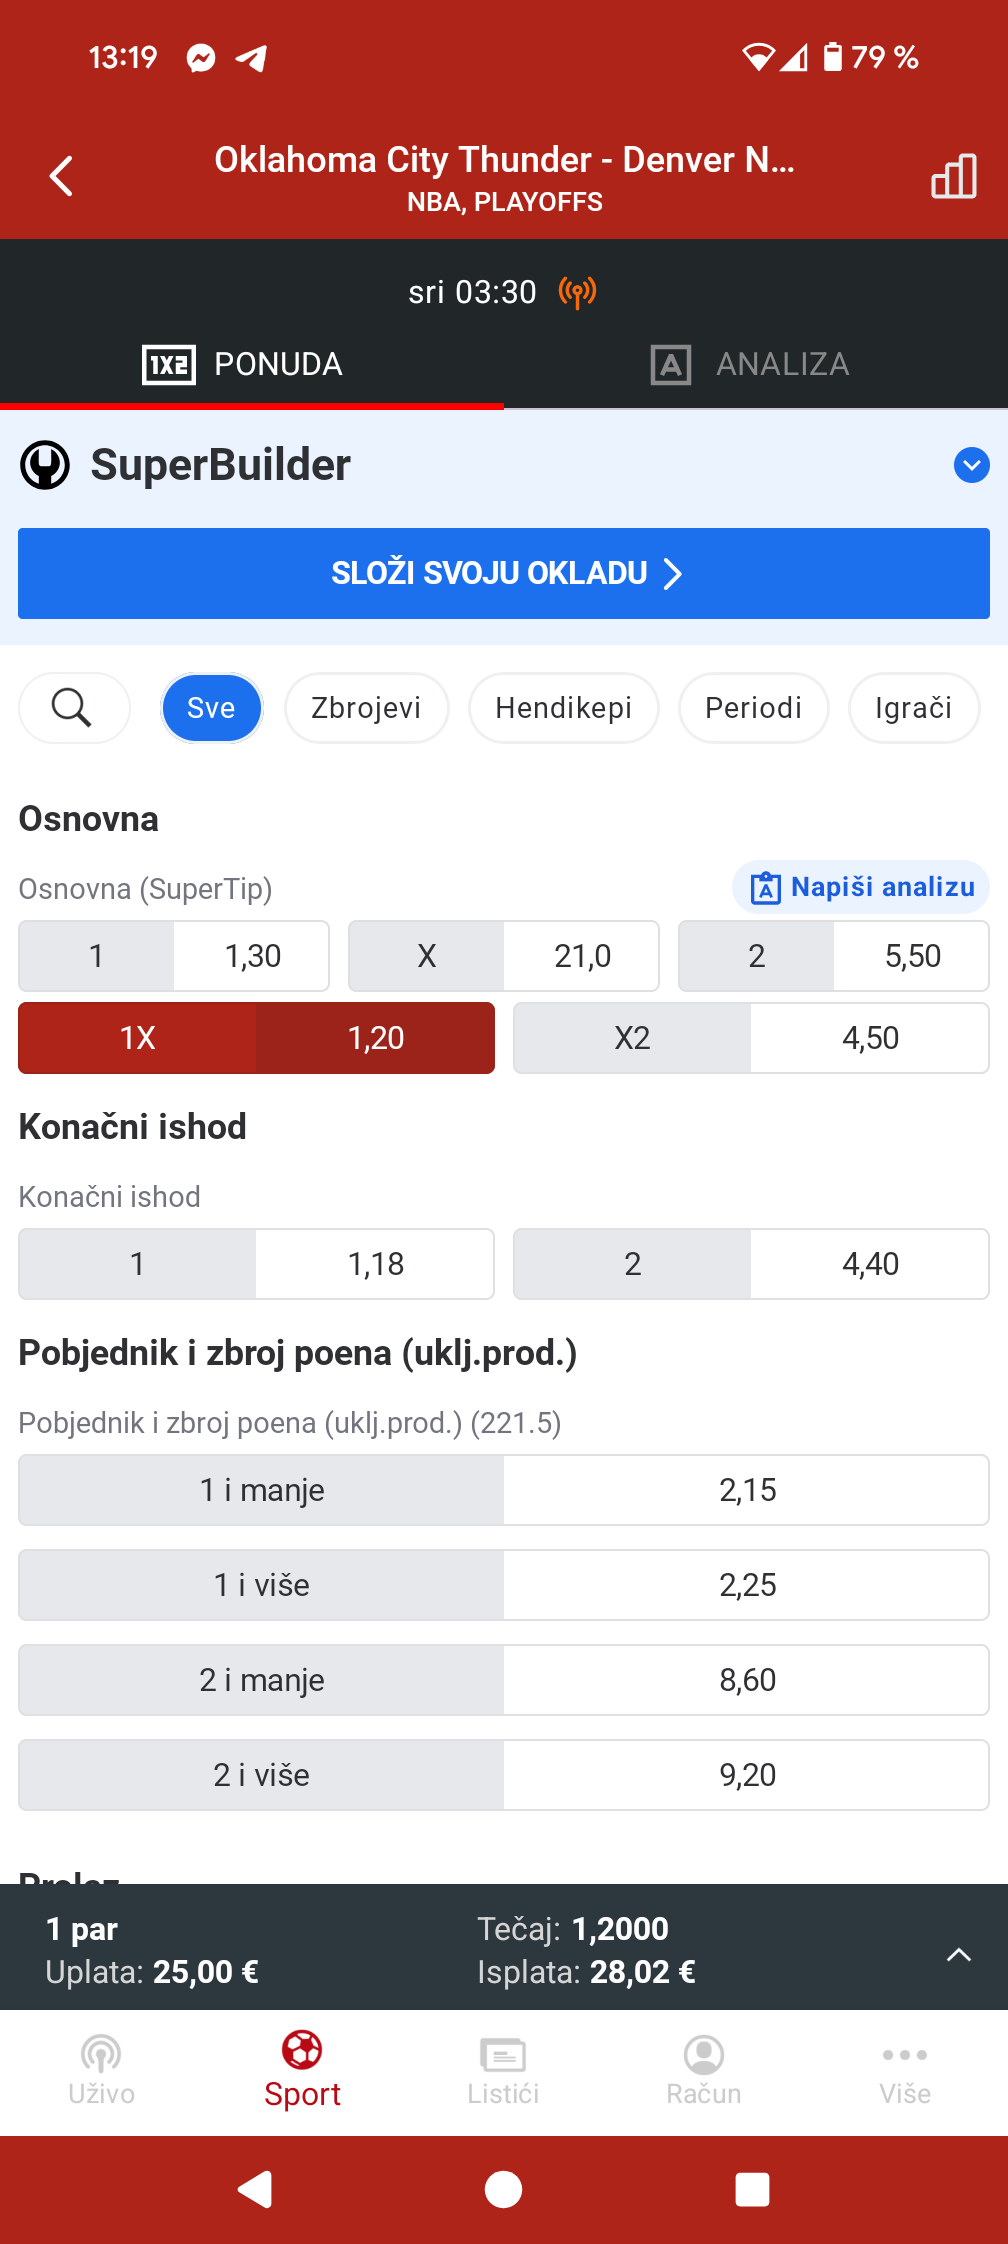Tap Napiši analizu link
Viewport: 1008px width, 2244px height.
click(x=862, y=887)
